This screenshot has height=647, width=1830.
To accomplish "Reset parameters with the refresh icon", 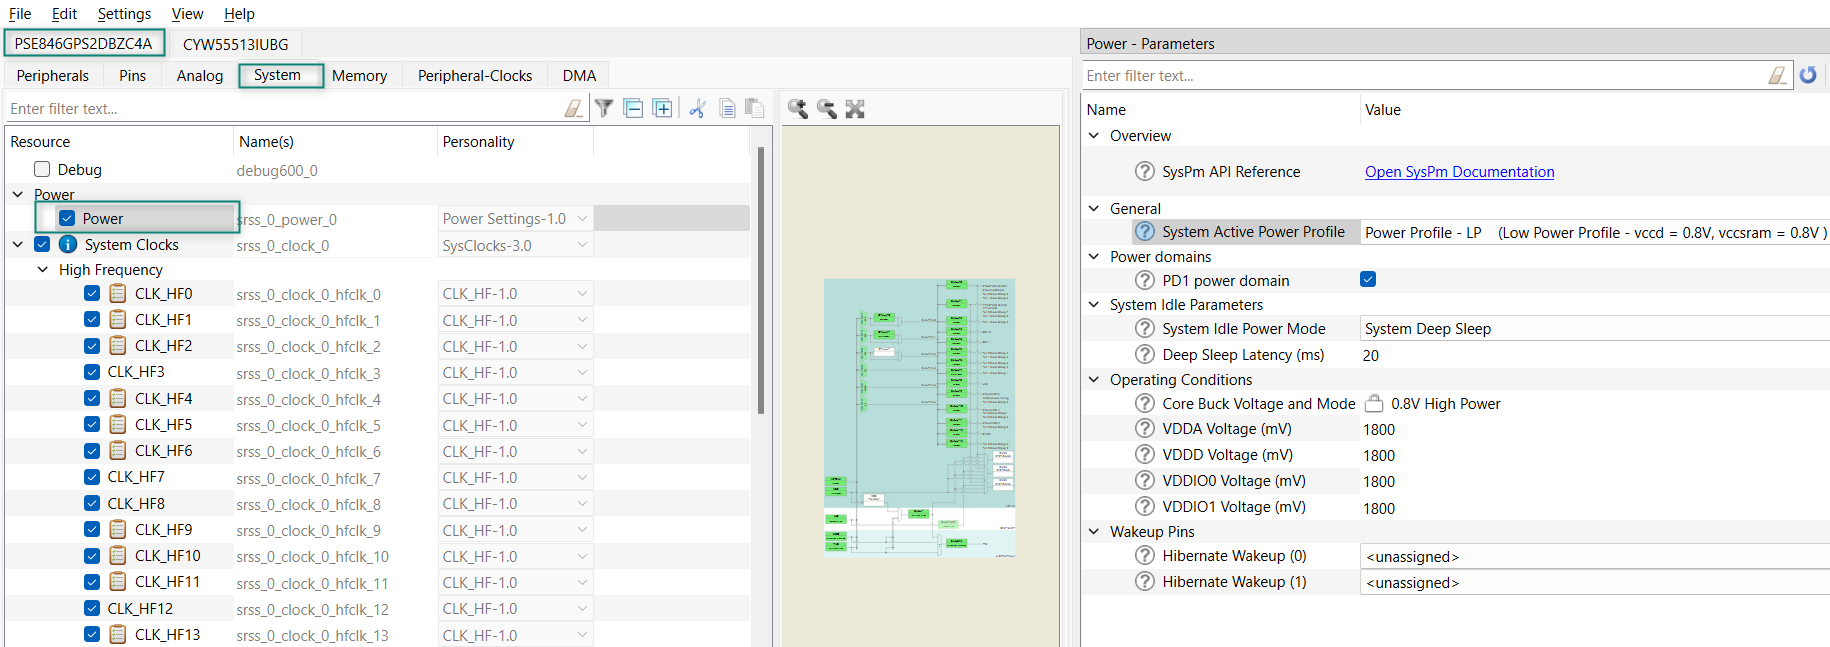I will 1808,75.
